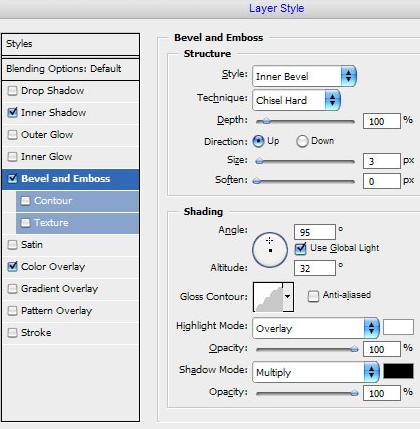Enable the Stroke checkbox

click(x=12, y=333)
